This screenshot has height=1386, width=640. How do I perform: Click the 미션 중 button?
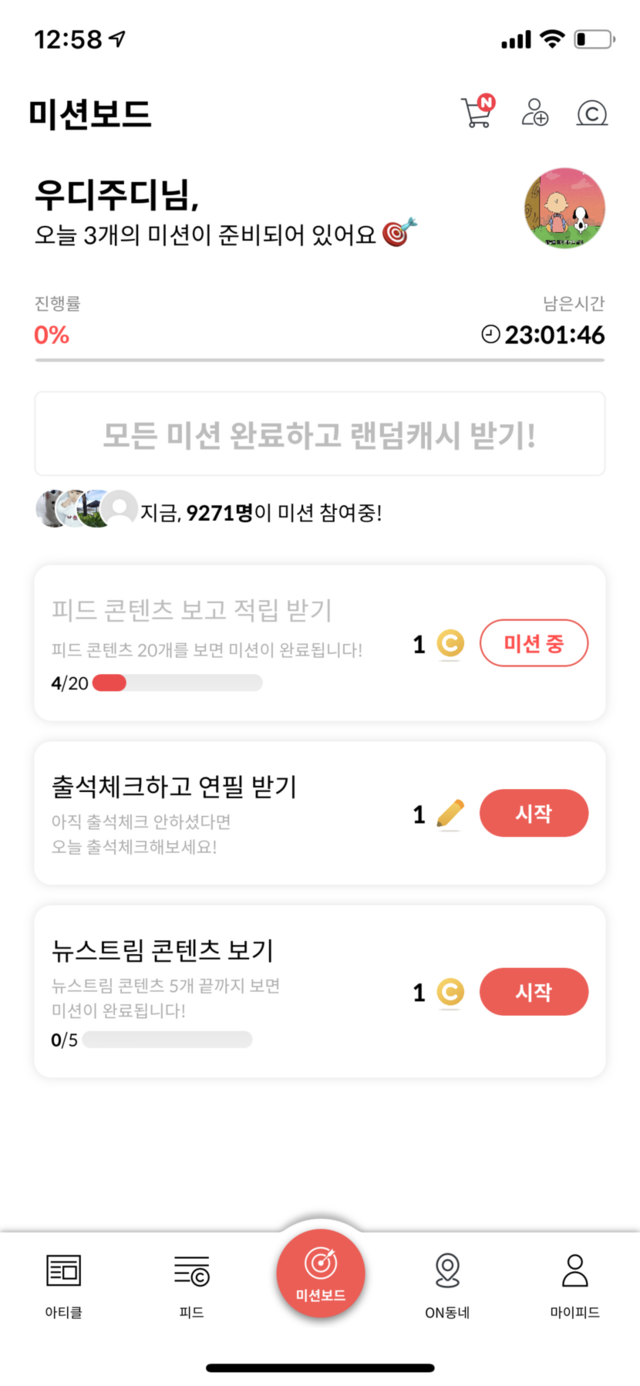pyautogui.click(x=534, y=643)
